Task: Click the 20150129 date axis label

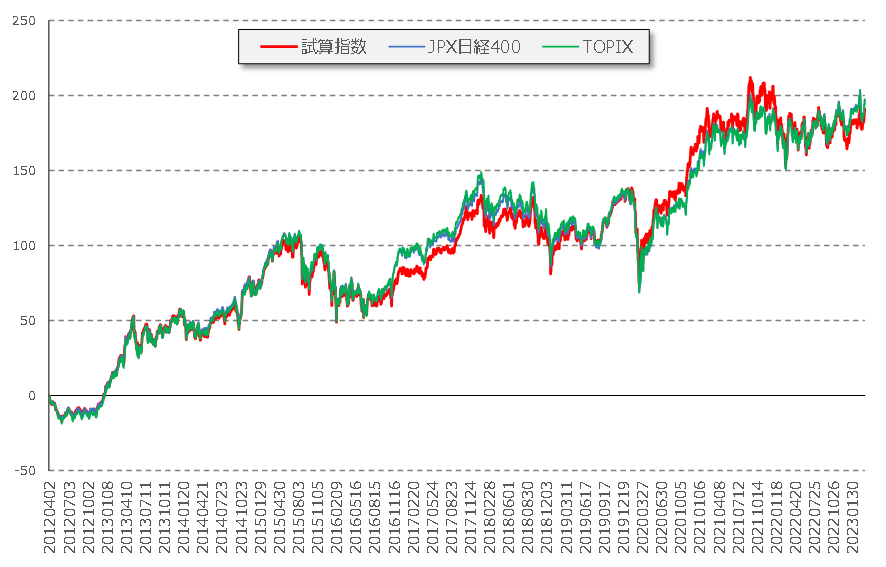Action: tap(262, 517)
